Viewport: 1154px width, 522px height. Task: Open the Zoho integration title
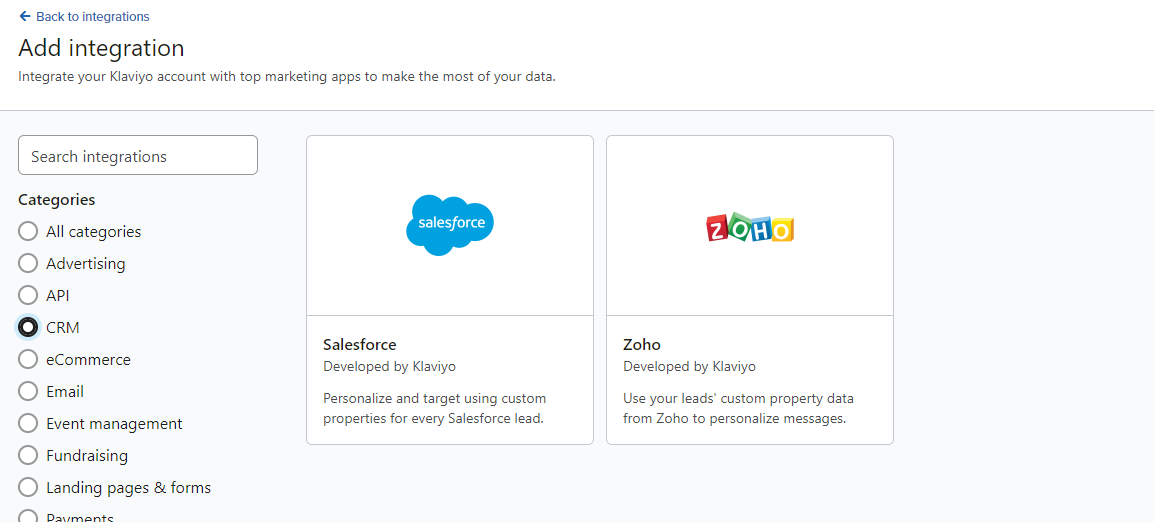click(x=642, y=344)
